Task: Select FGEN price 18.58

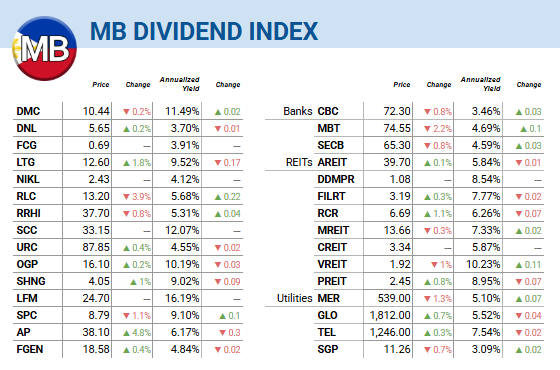Action: [x=96, y=350]
